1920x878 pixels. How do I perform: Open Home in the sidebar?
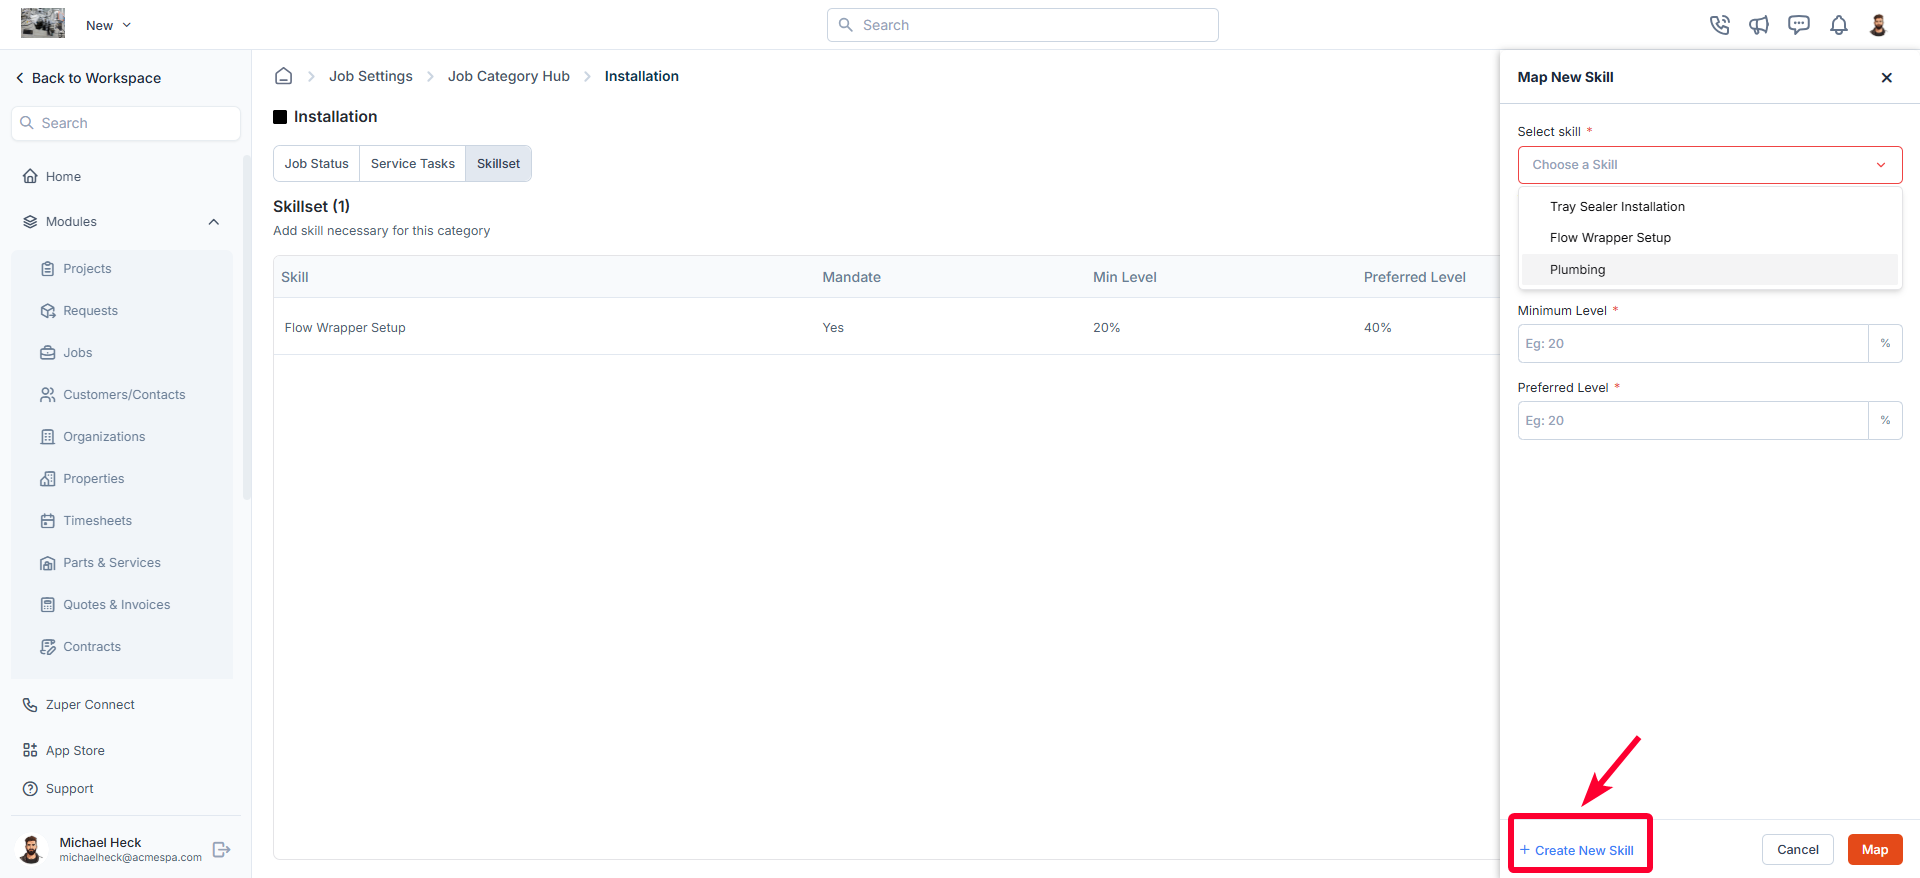(x=52, y=176)
